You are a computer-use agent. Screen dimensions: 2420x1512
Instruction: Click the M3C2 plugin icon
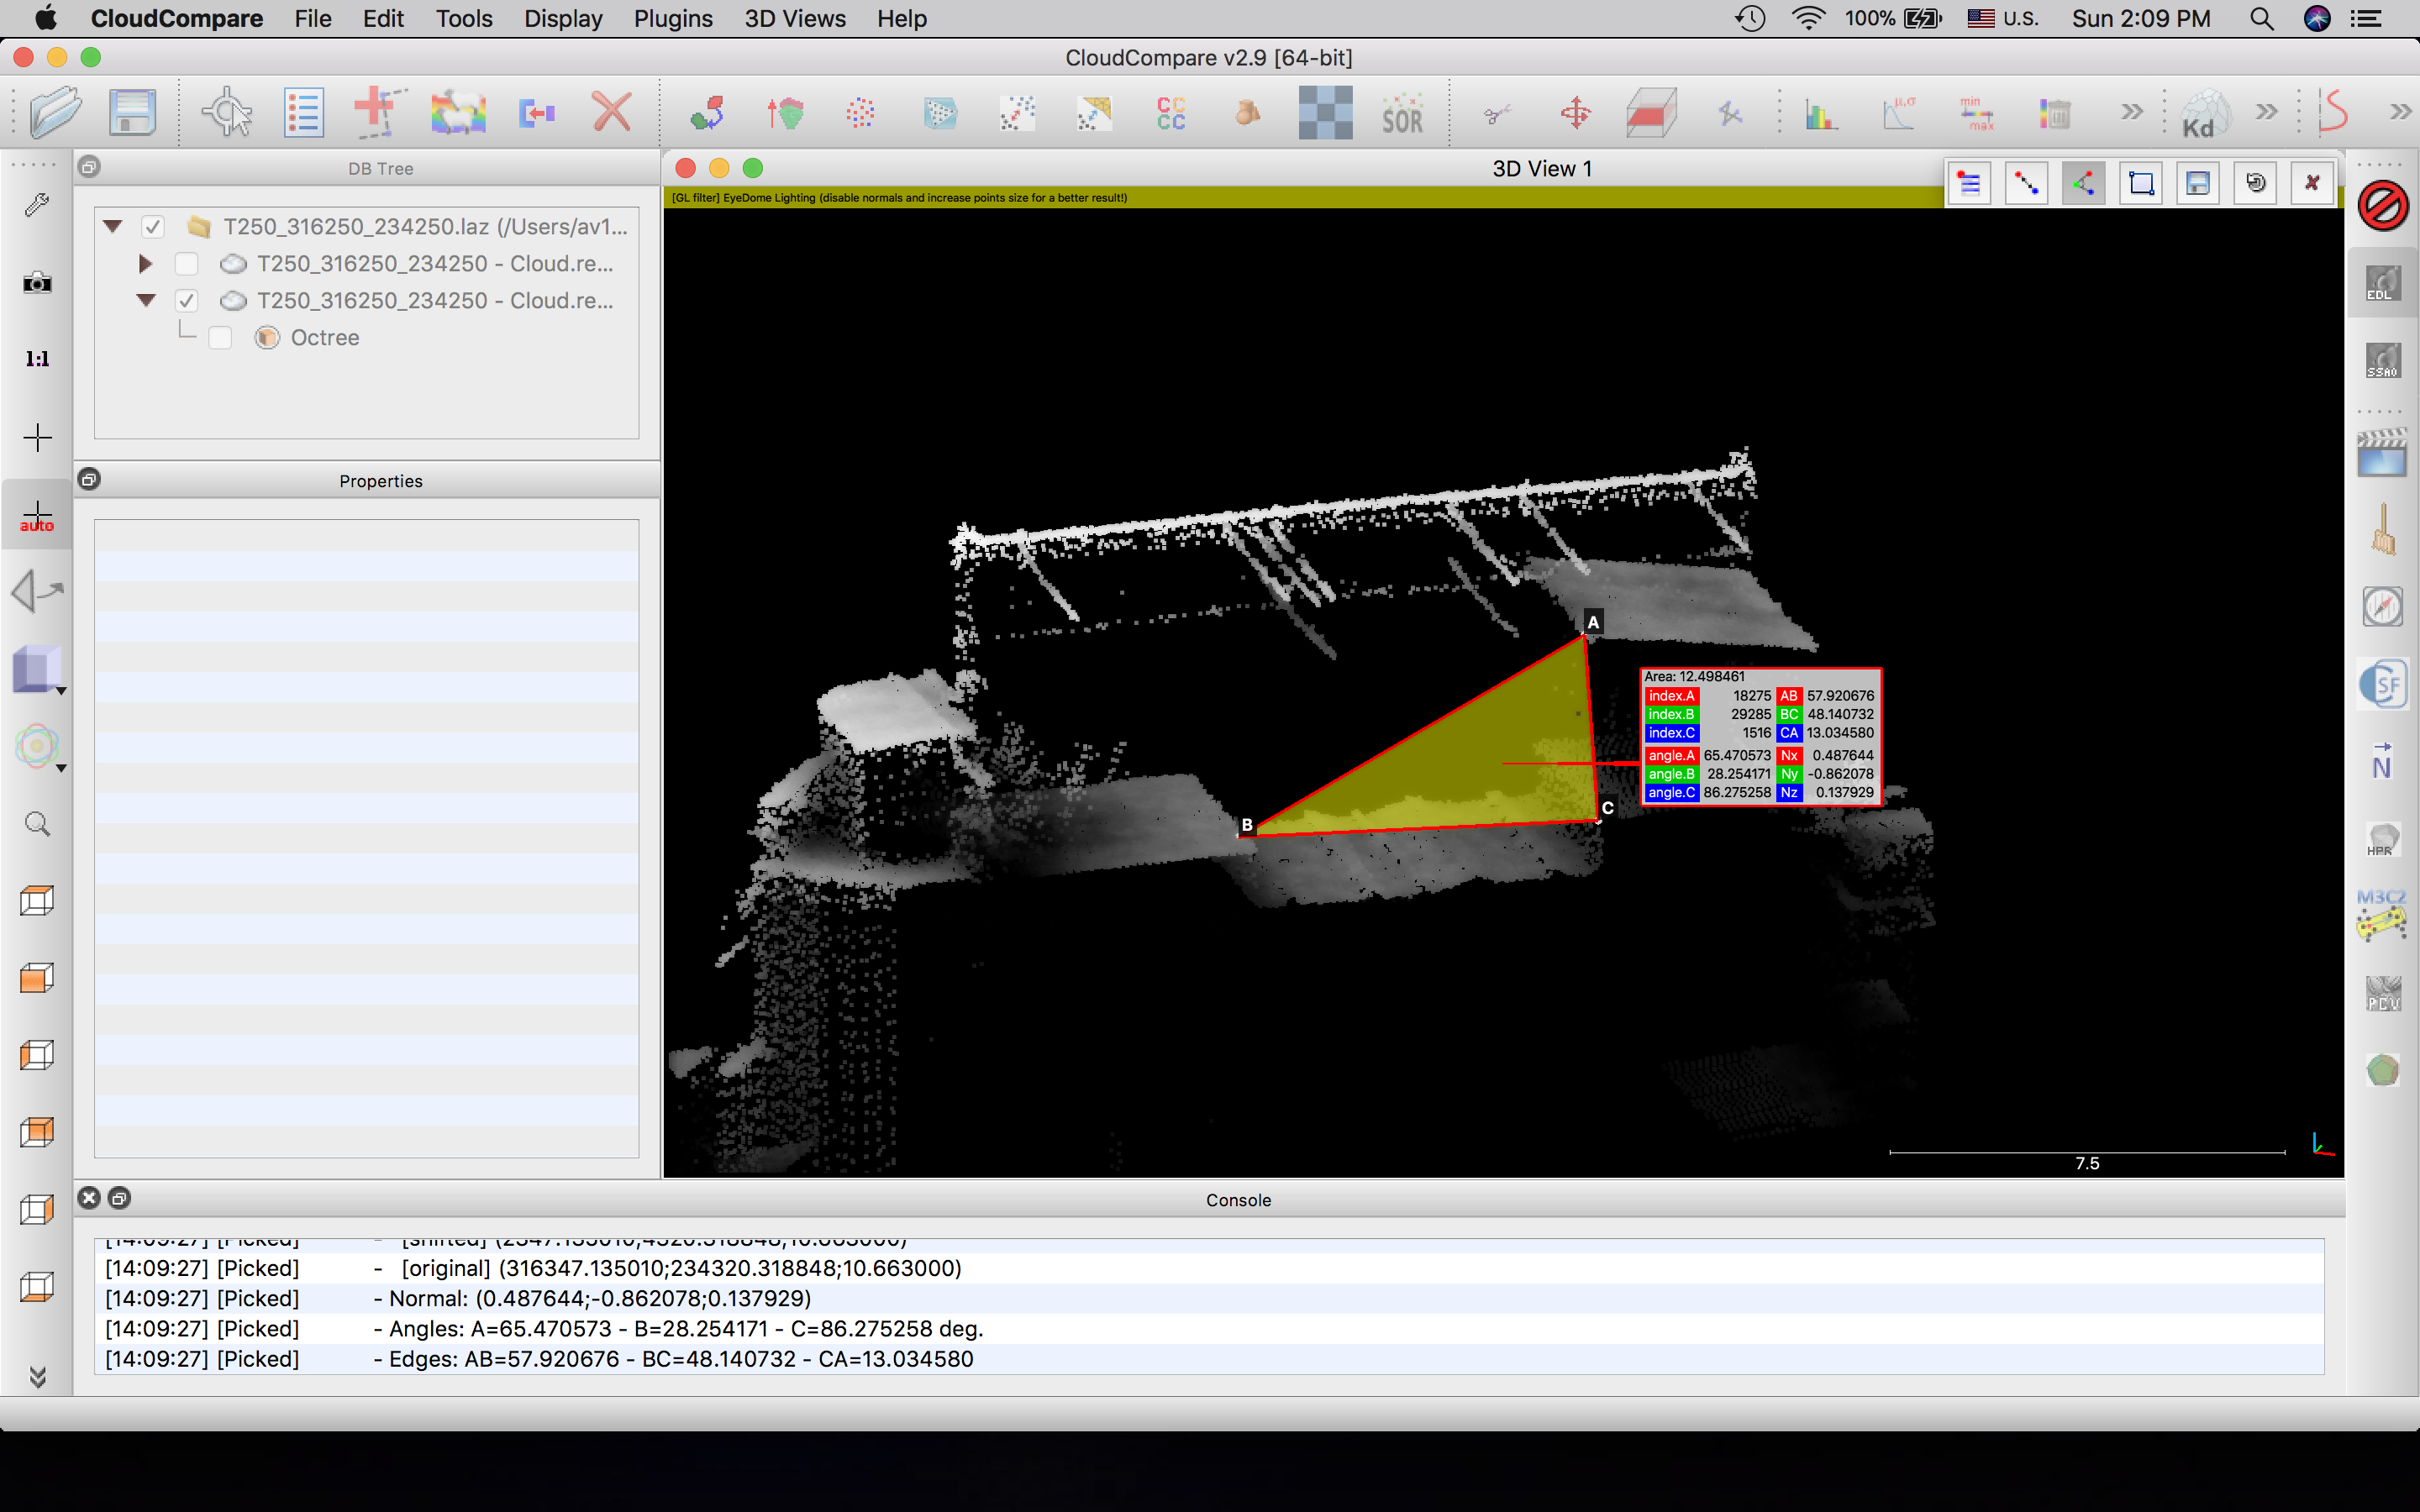[2382, 914]
